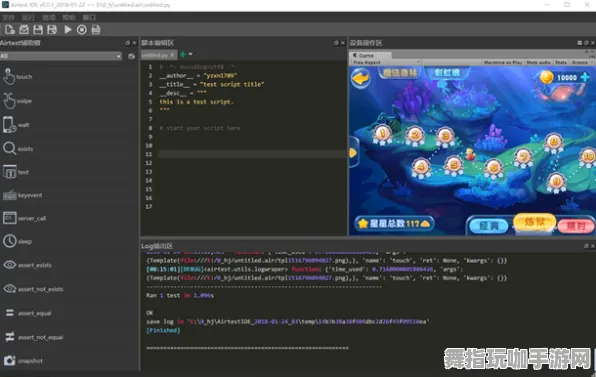Choose the red 限时 mode button
The height and width of the screenshot is (377, 596).
tap(576, 226)
